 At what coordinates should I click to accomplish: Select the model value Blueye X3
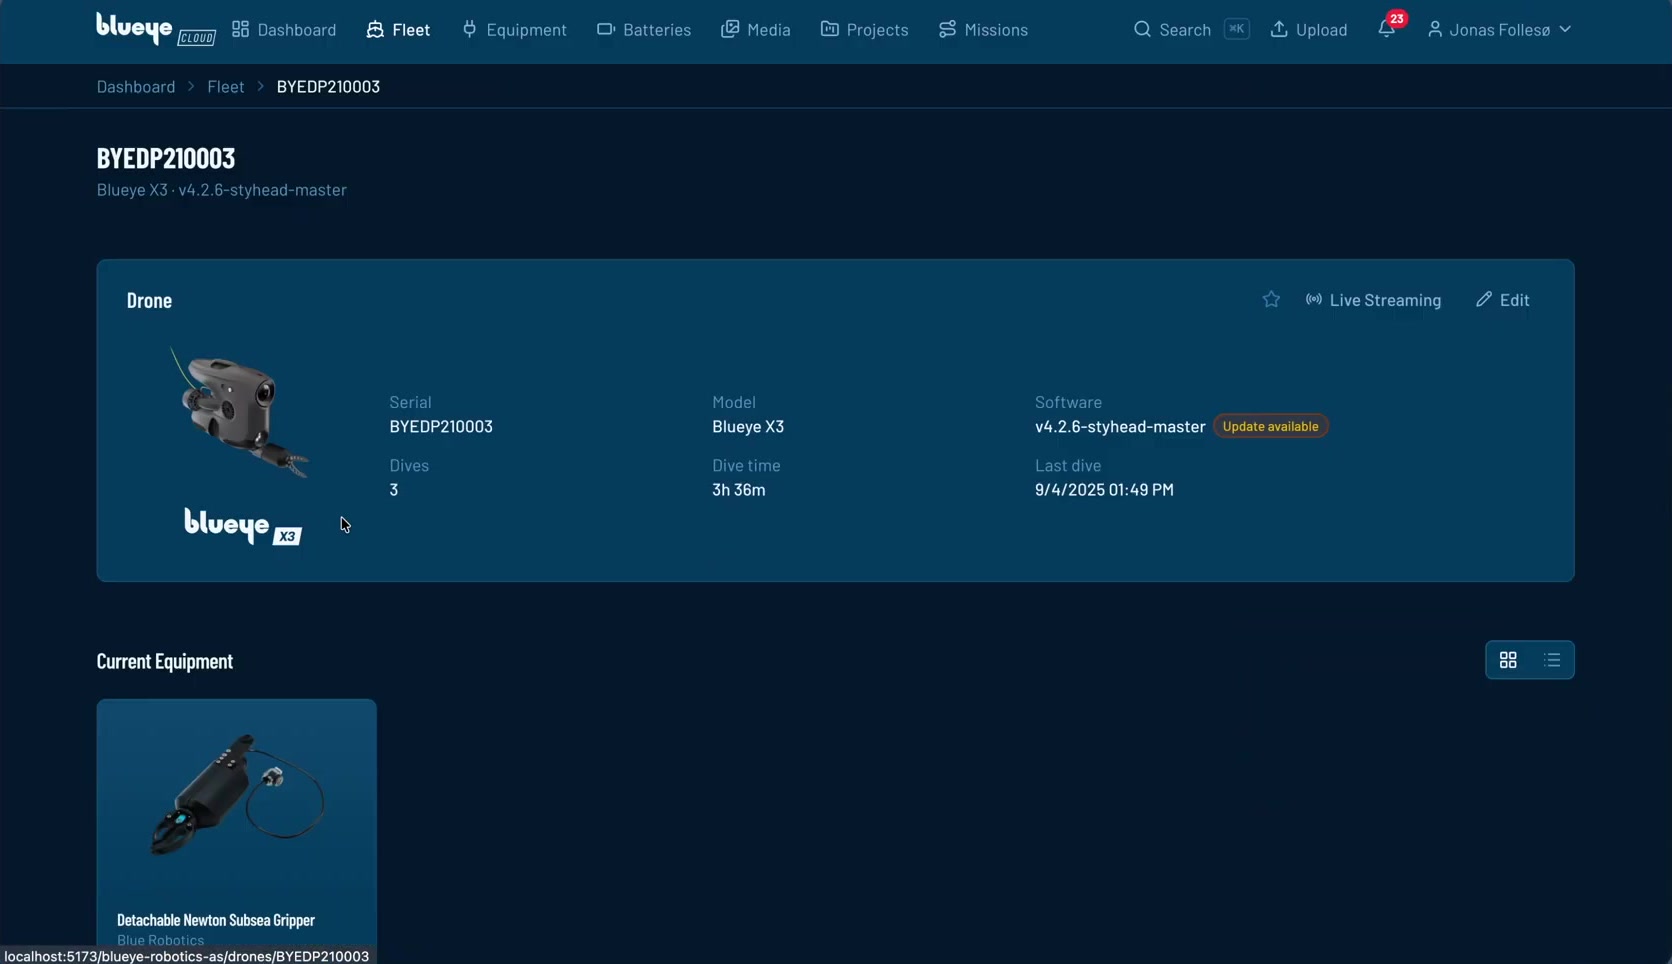click(748, 426)
